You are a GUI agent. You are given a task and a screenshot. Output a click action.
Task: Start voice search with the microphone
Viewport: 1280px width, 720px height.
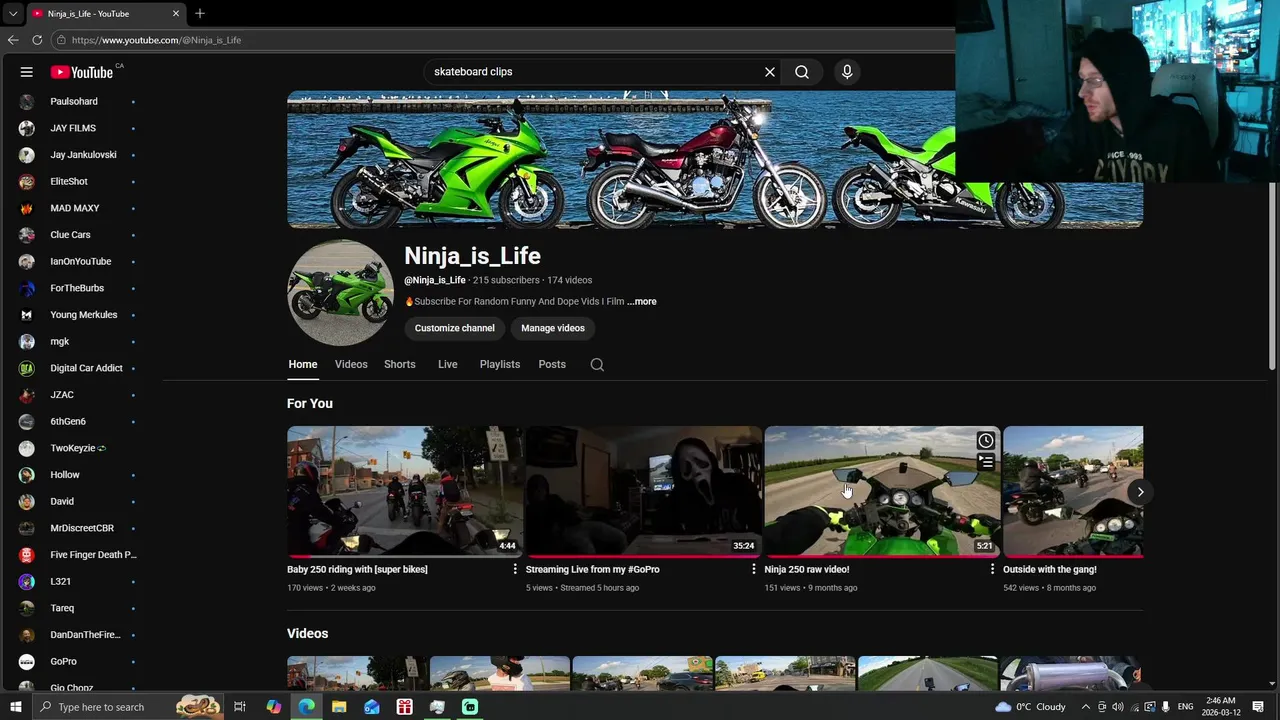point(847,72)
